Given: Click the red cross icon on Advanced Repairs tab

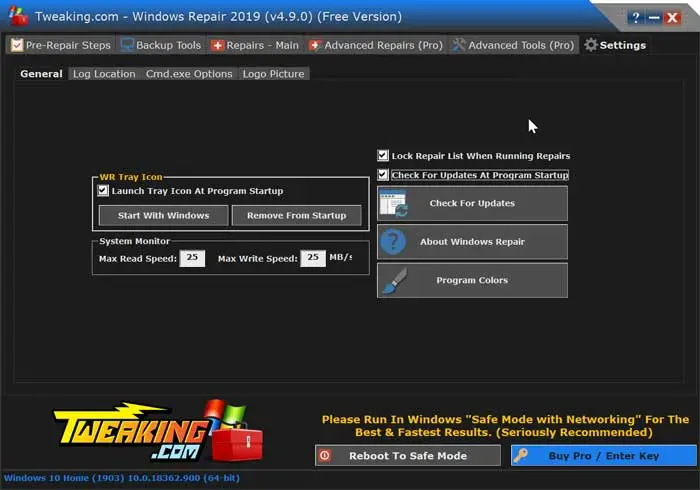Looking at the screenshot, I should coord(315,45).
